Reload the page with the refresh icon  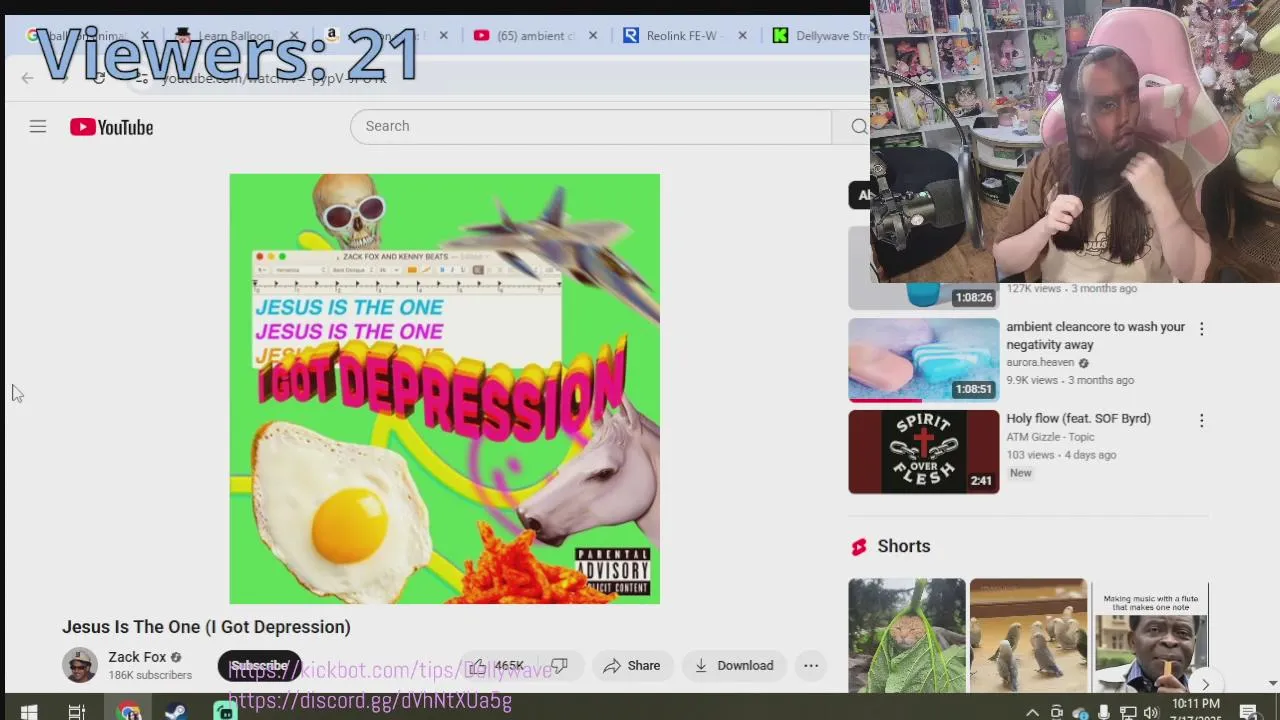pos(98,78)
